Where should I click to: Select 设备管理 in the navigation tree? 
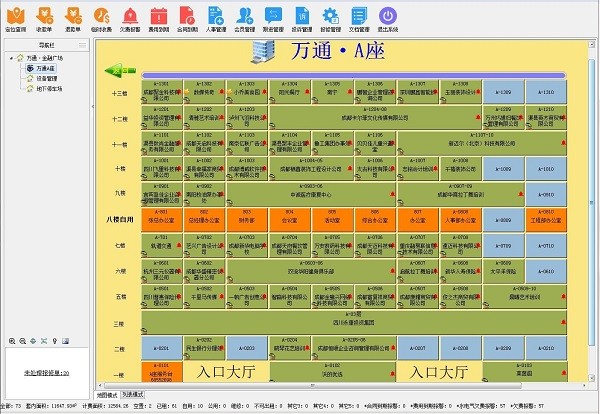(42, 78)
